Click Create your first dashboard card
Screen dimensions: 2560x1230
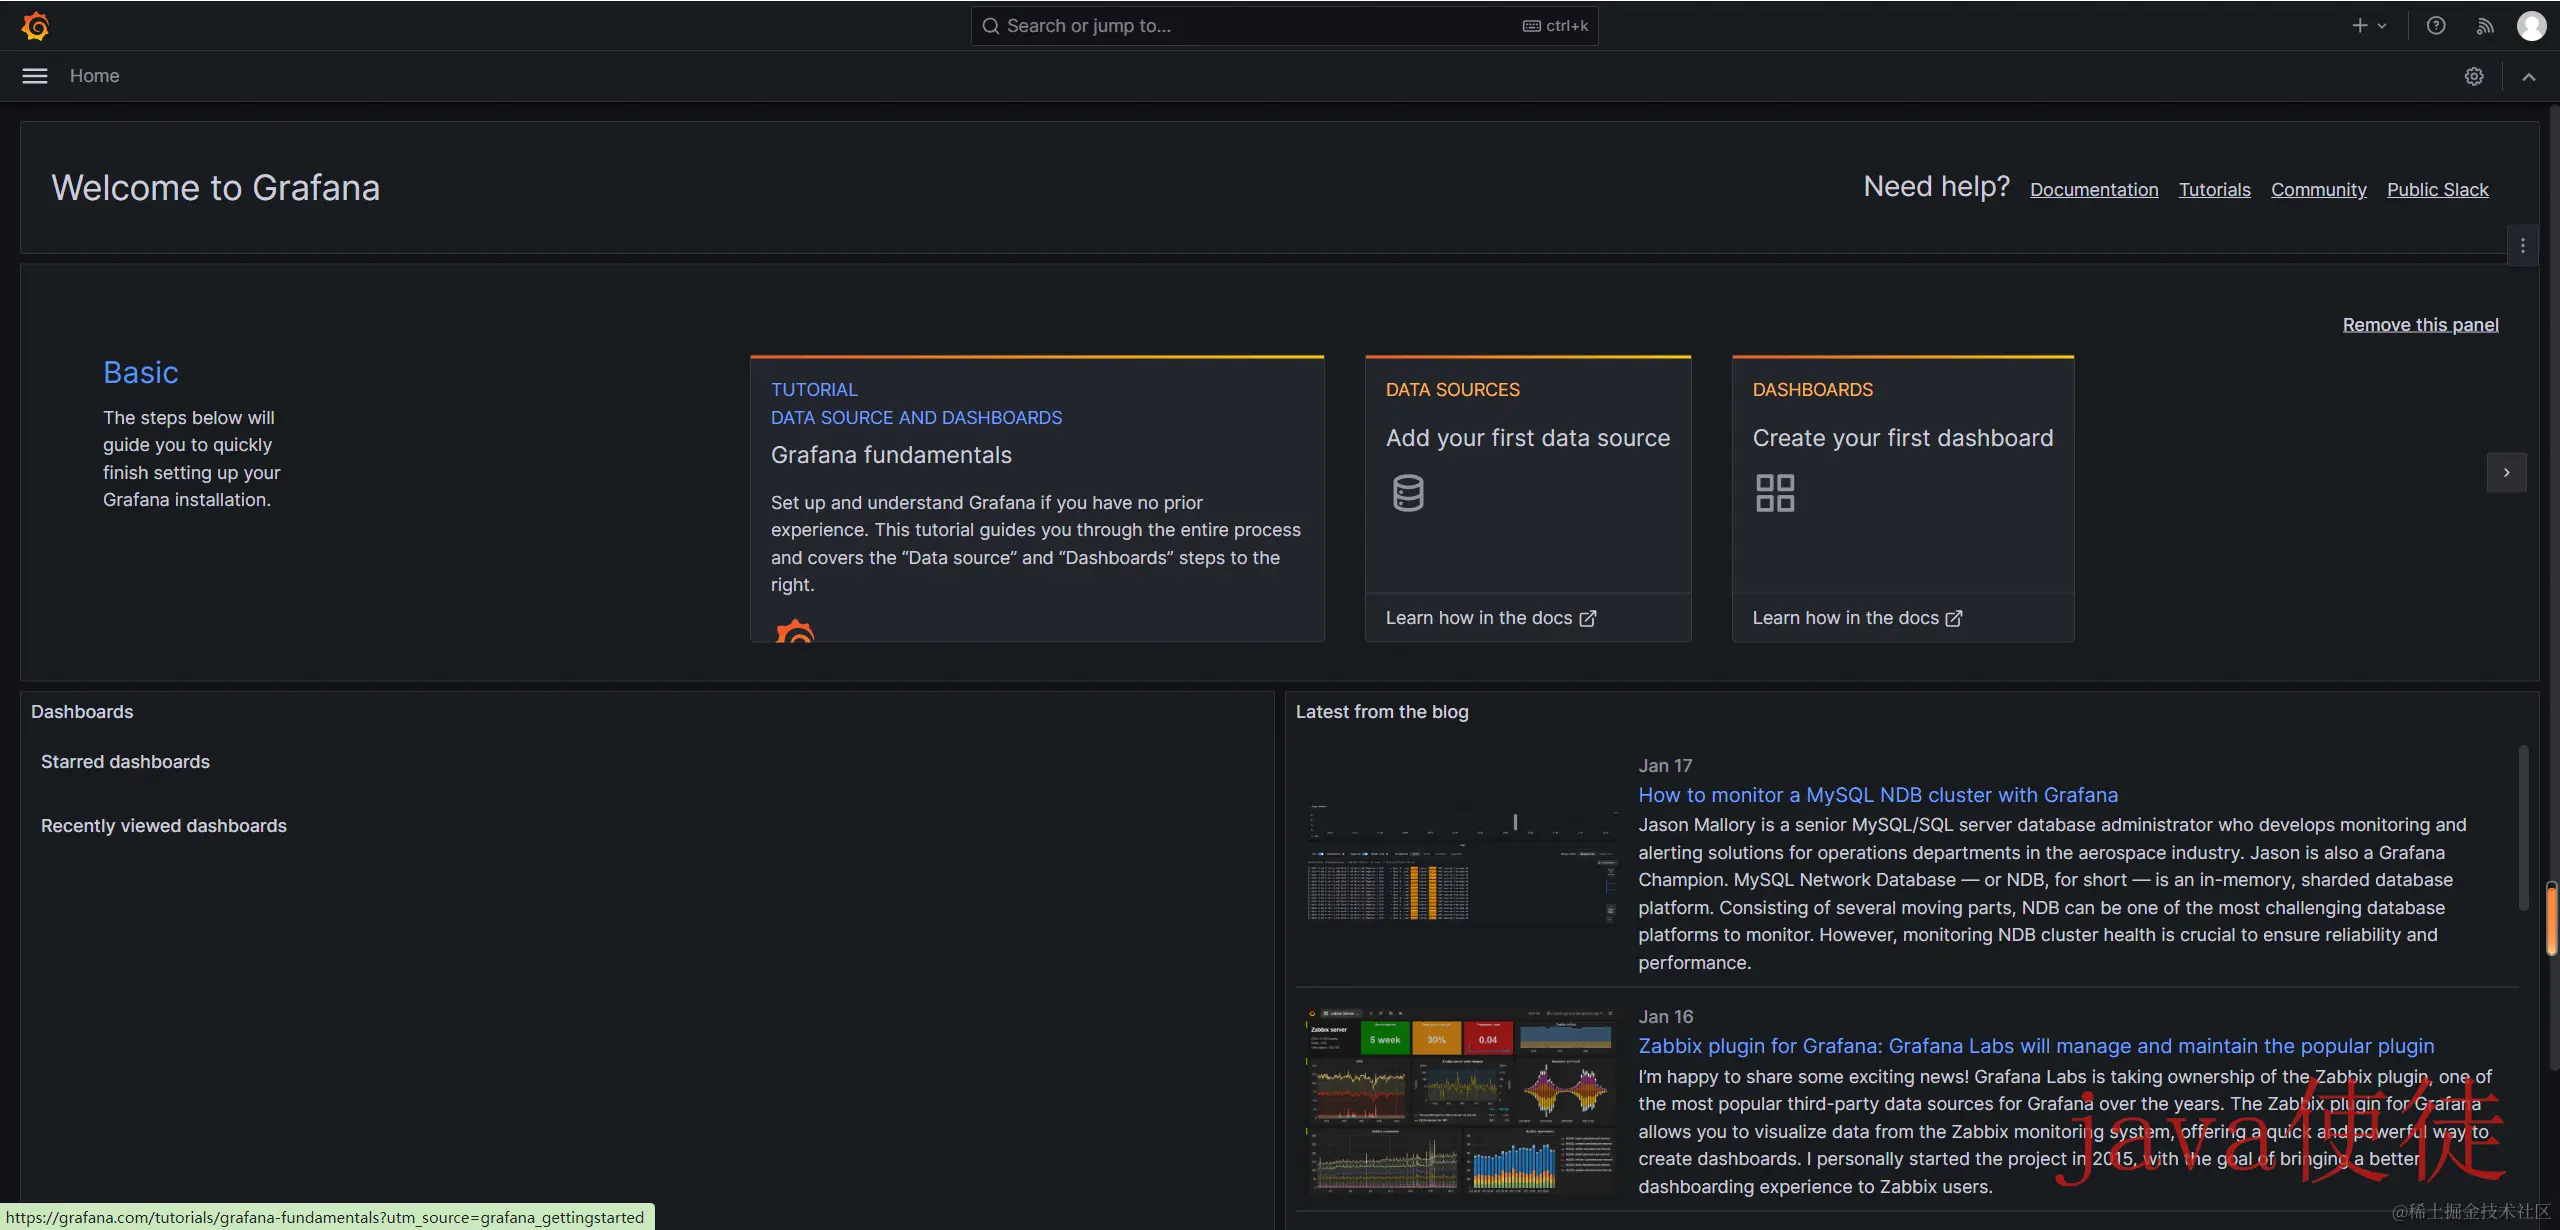(x=1903, y=474)
